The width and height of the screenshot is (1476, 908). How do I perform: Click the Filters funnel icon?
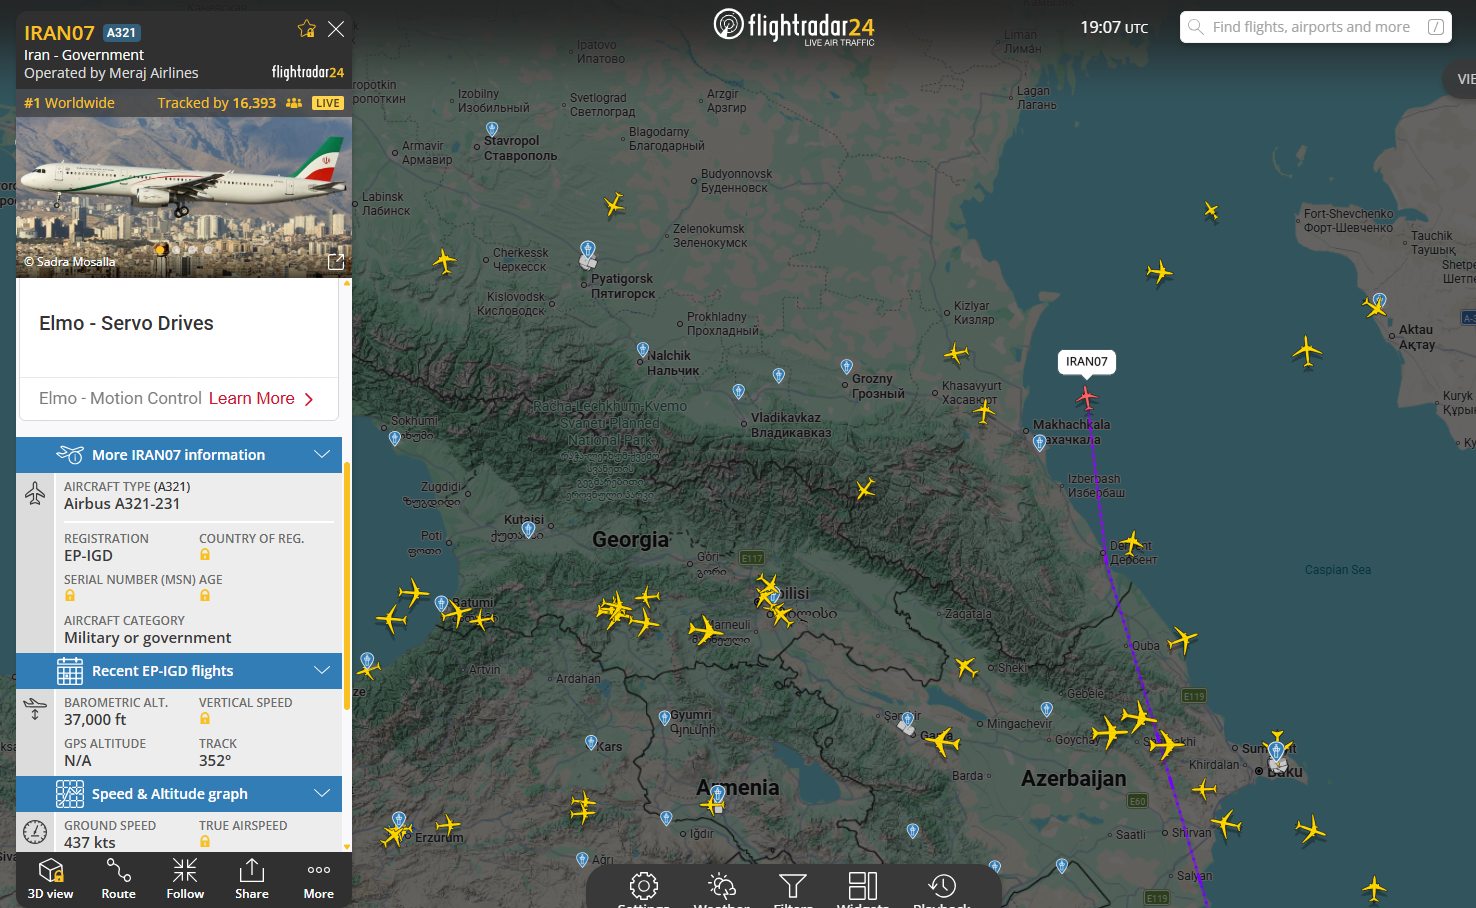(x=792, y=886)
